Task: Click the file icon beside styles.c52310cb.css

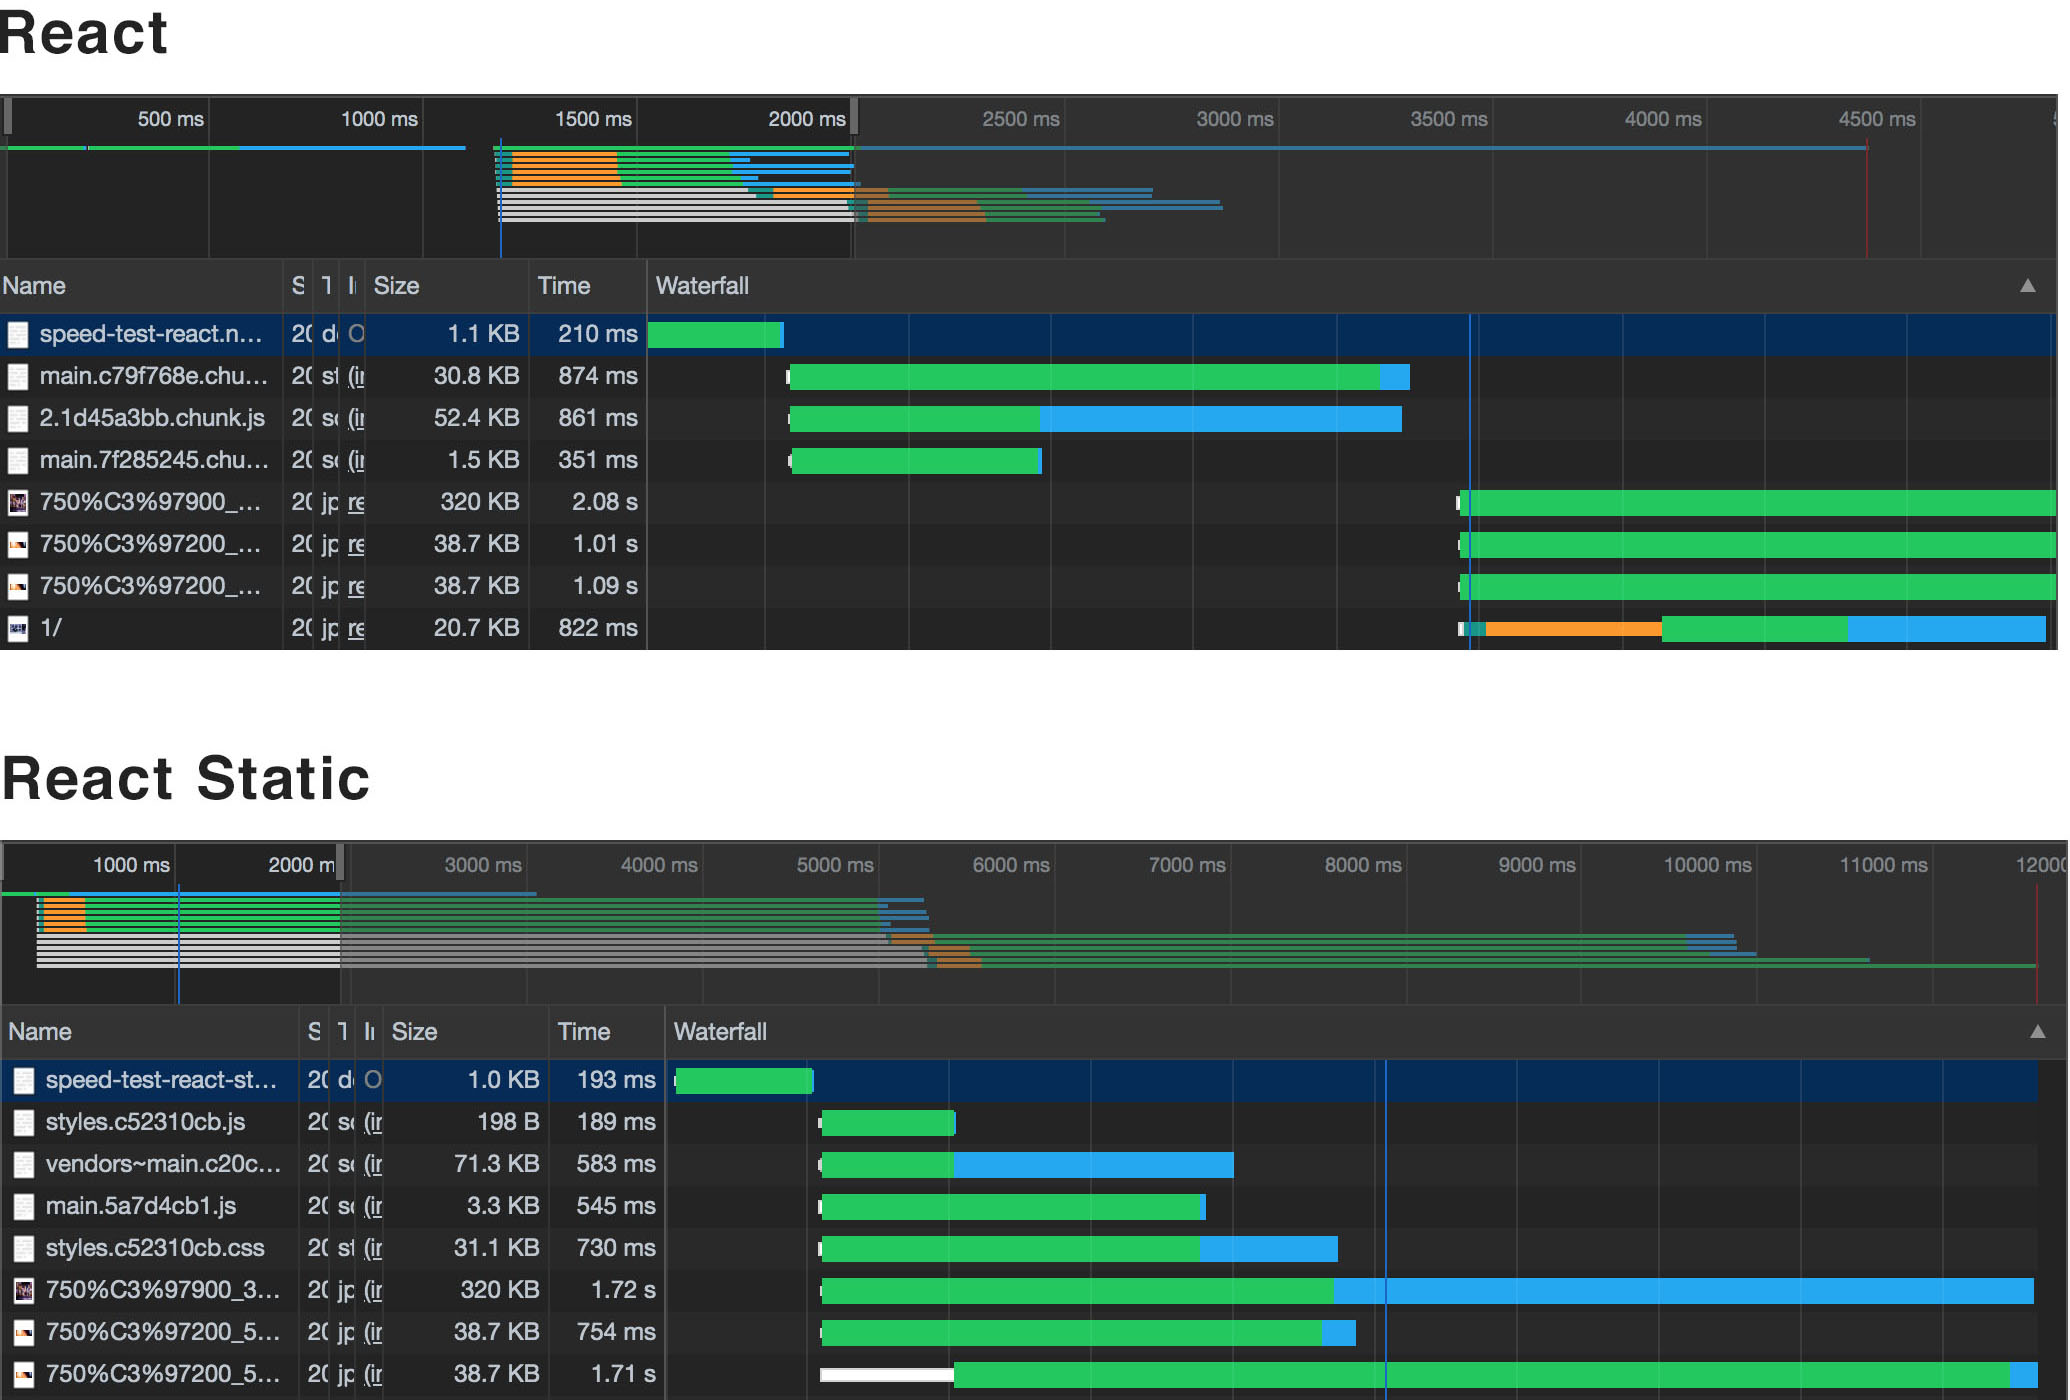Action: [24, 1249]
